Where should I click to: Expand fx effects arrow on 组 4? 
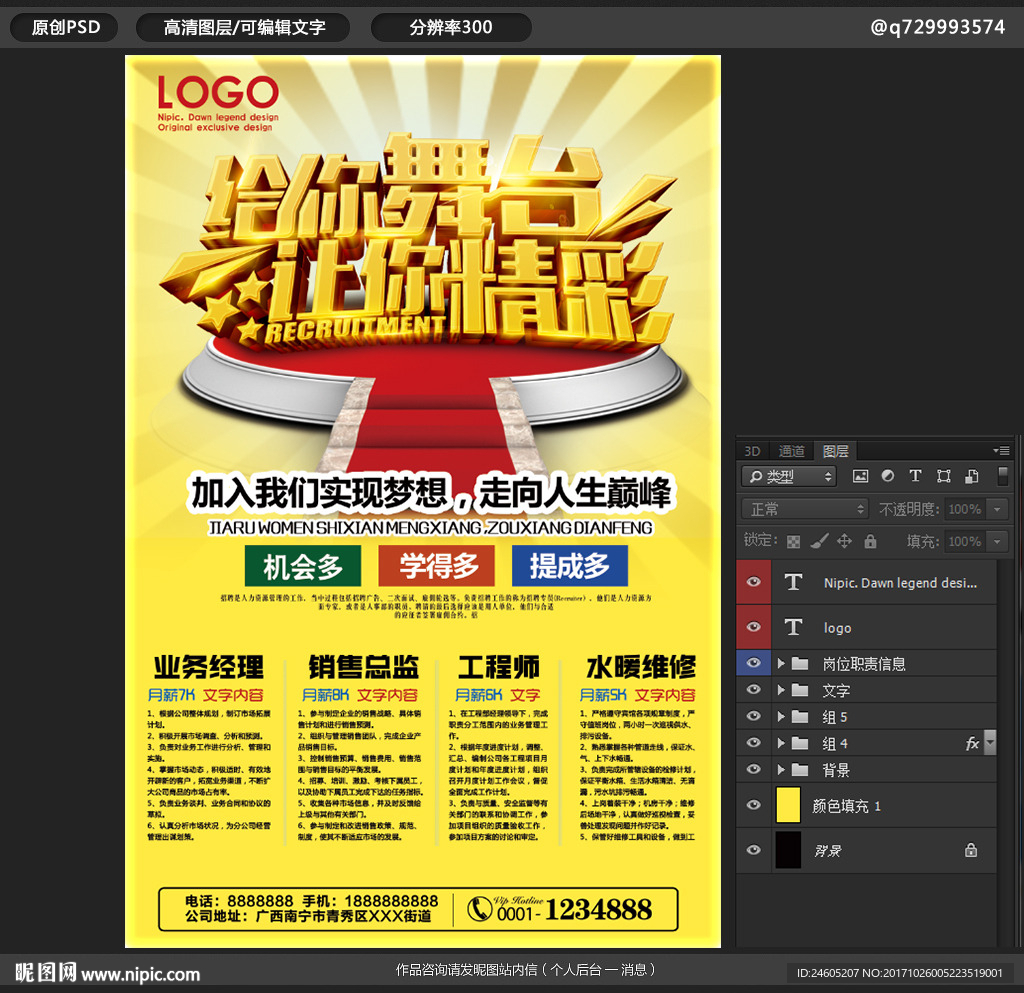pos(990,742)
